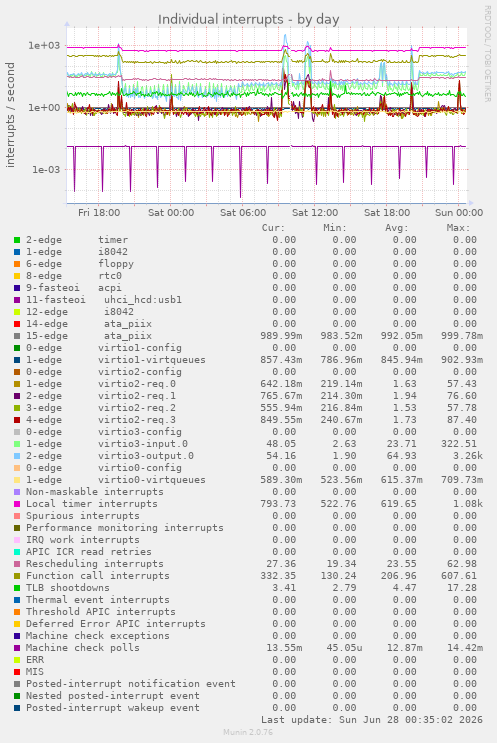497x743 pixels.
Task: Click the Cur: column header
Action: tap(273, 228)
